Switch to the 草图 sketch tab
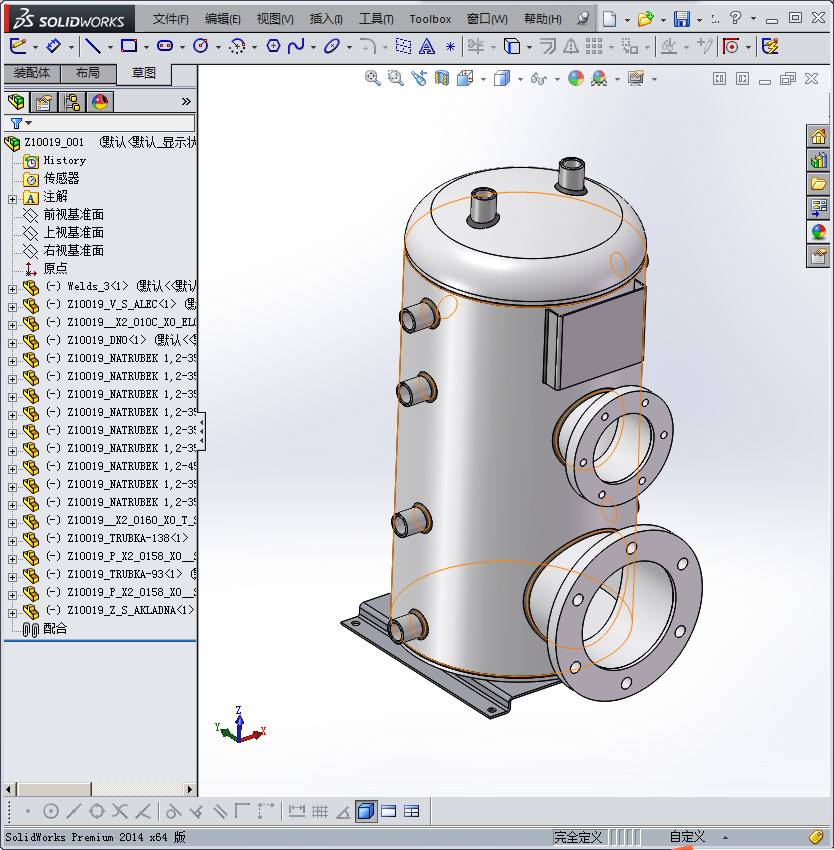 [x=144, y=74]
